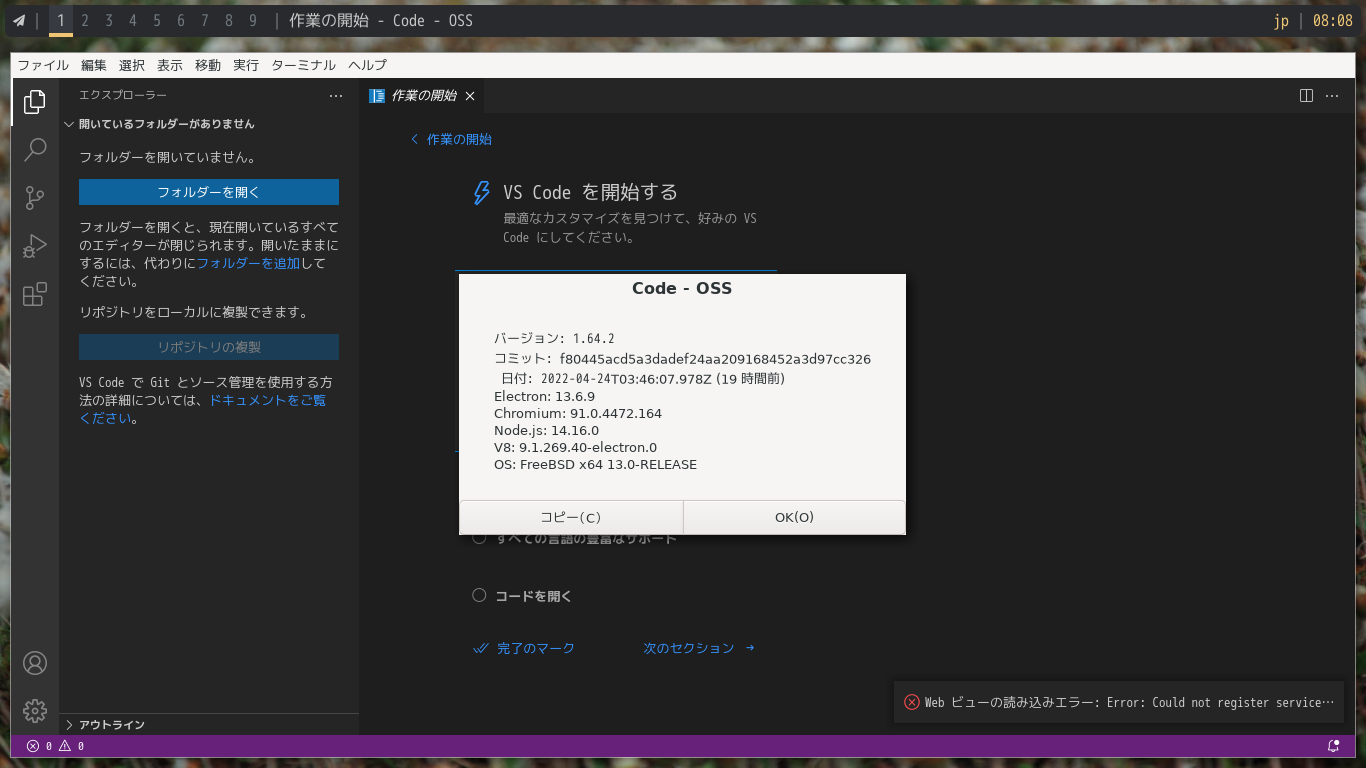1366x768 pixels.
Task: Click the OS: FreeBSD x64 13.0-RELEASE line
Action: [x=595, y=464]
